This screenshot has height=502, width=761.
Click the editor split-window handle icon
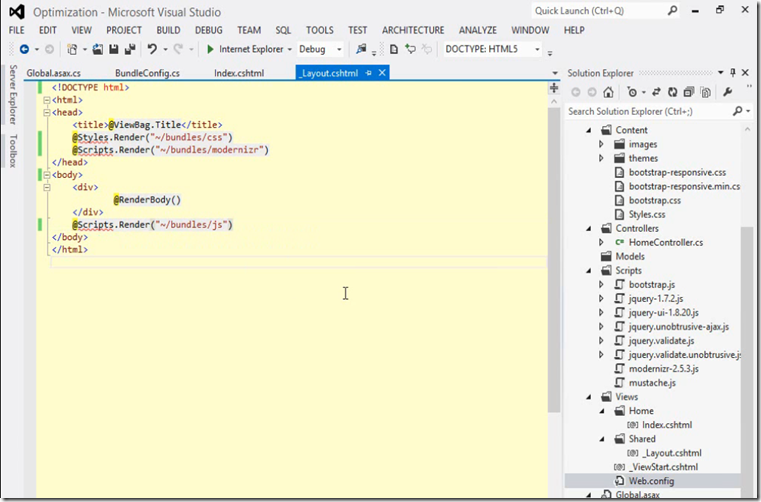[x=554, y=88]
